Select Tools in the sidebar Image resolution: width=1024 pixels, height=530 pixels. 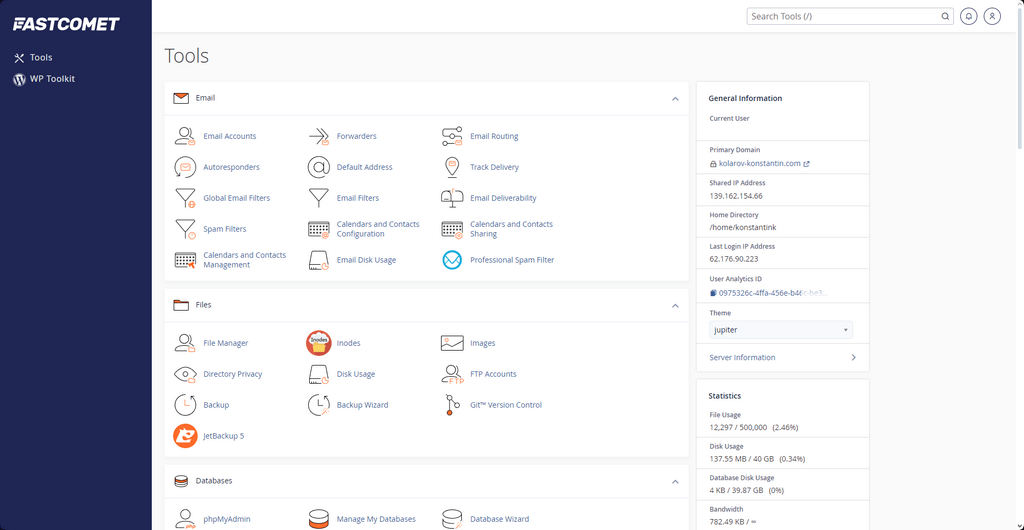point(40,58)
